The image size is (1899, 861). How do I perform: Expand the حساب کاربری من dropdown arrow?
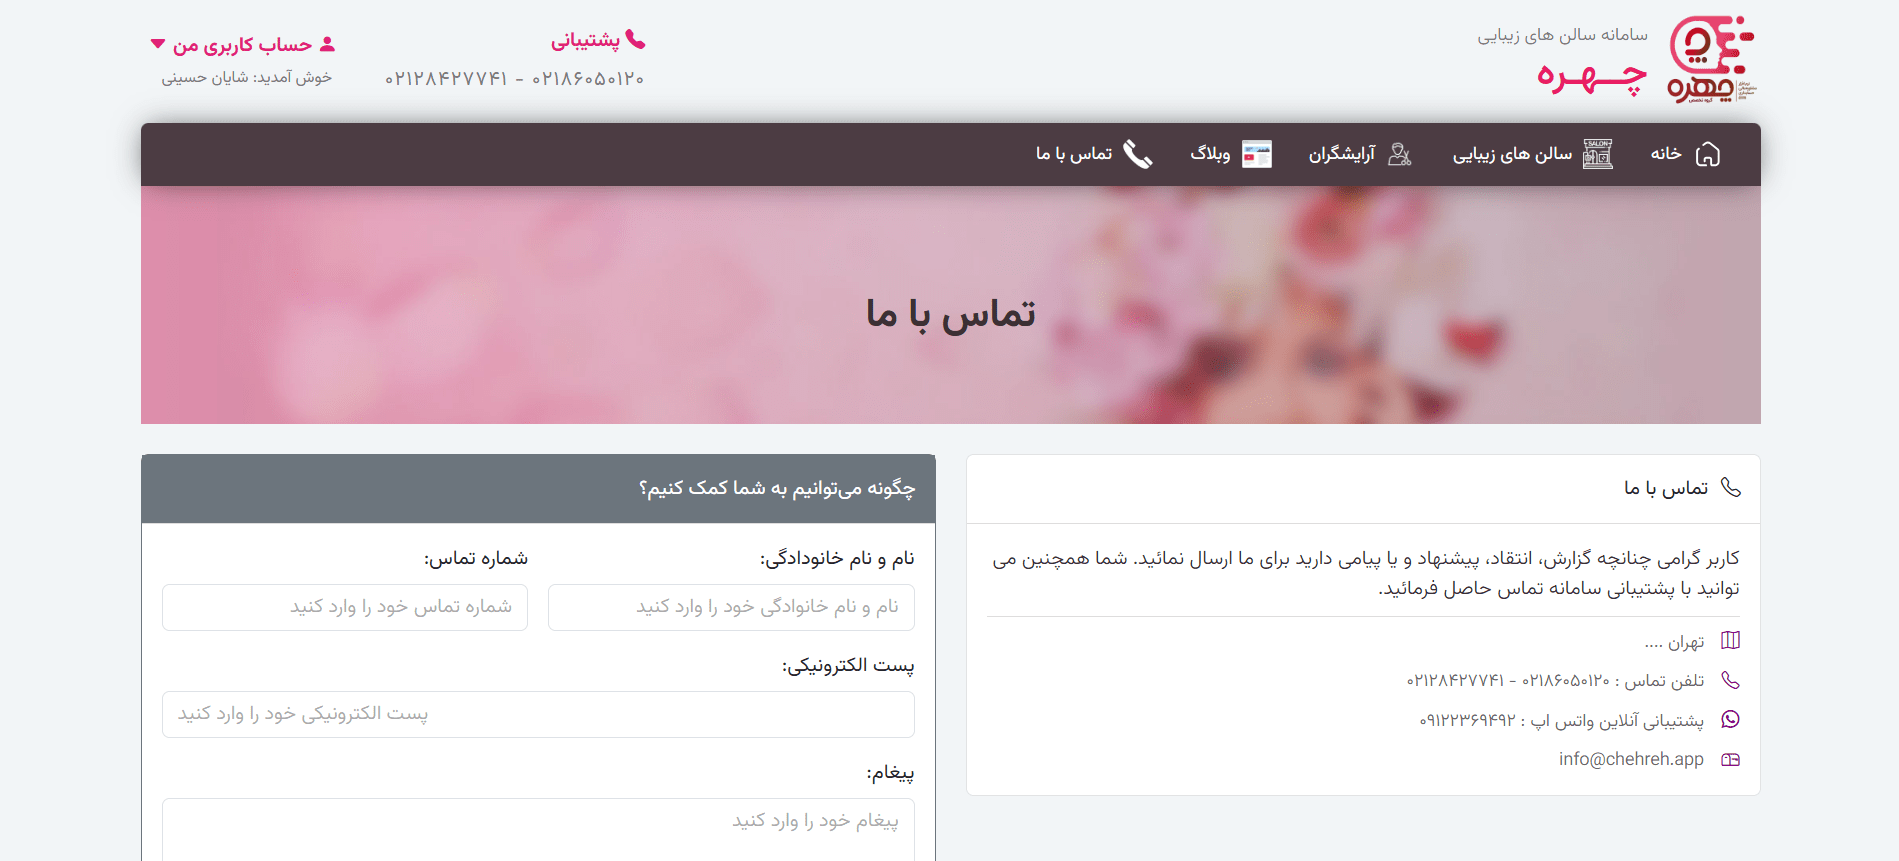pyautogui.click(x=158, y=44)
